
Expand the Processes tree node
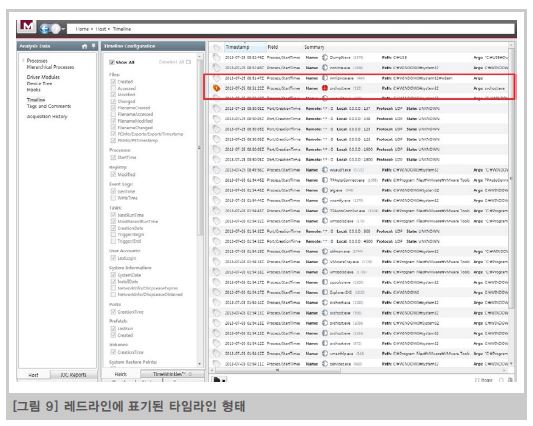pyautogui.click(x=23, y=61)
